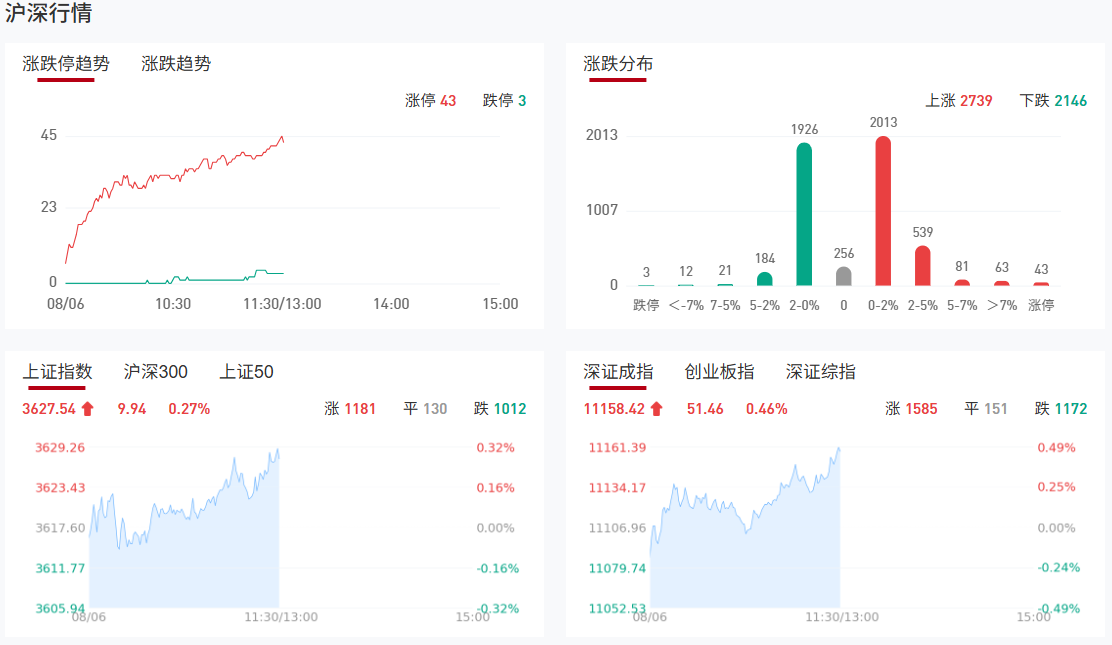Switch to the 上证50 tab
The width and height of the screenshot is (1112, 645).
[246, 372]
